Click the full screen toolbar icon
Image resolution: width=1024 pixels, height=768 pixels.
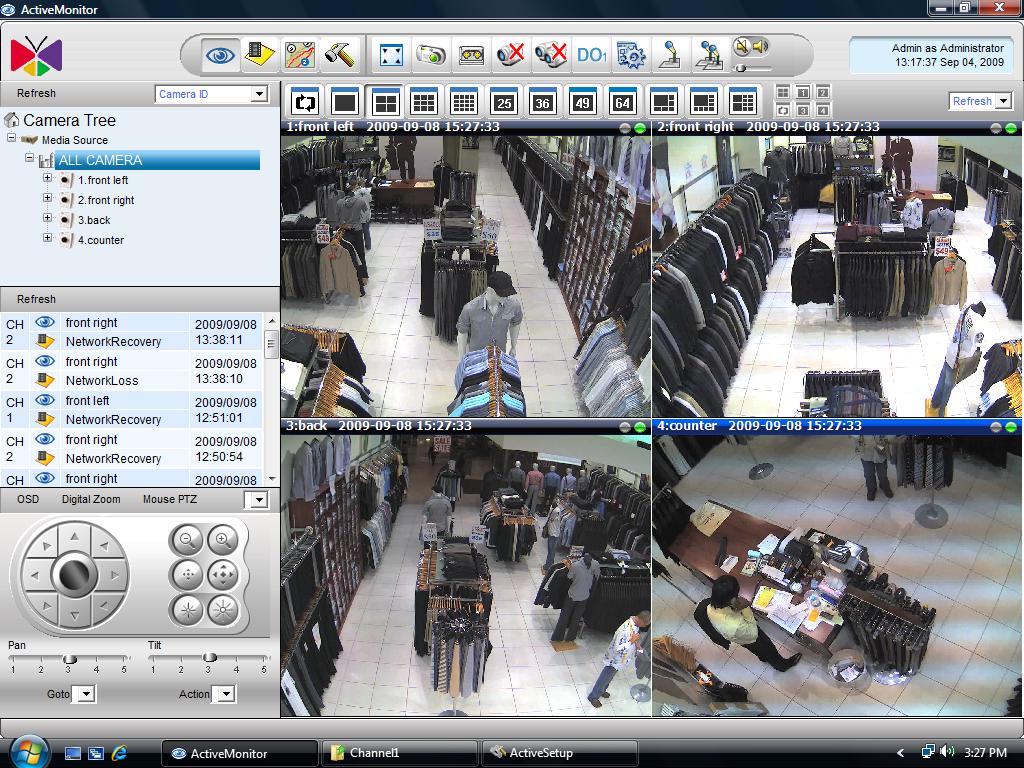click(391, 54)
